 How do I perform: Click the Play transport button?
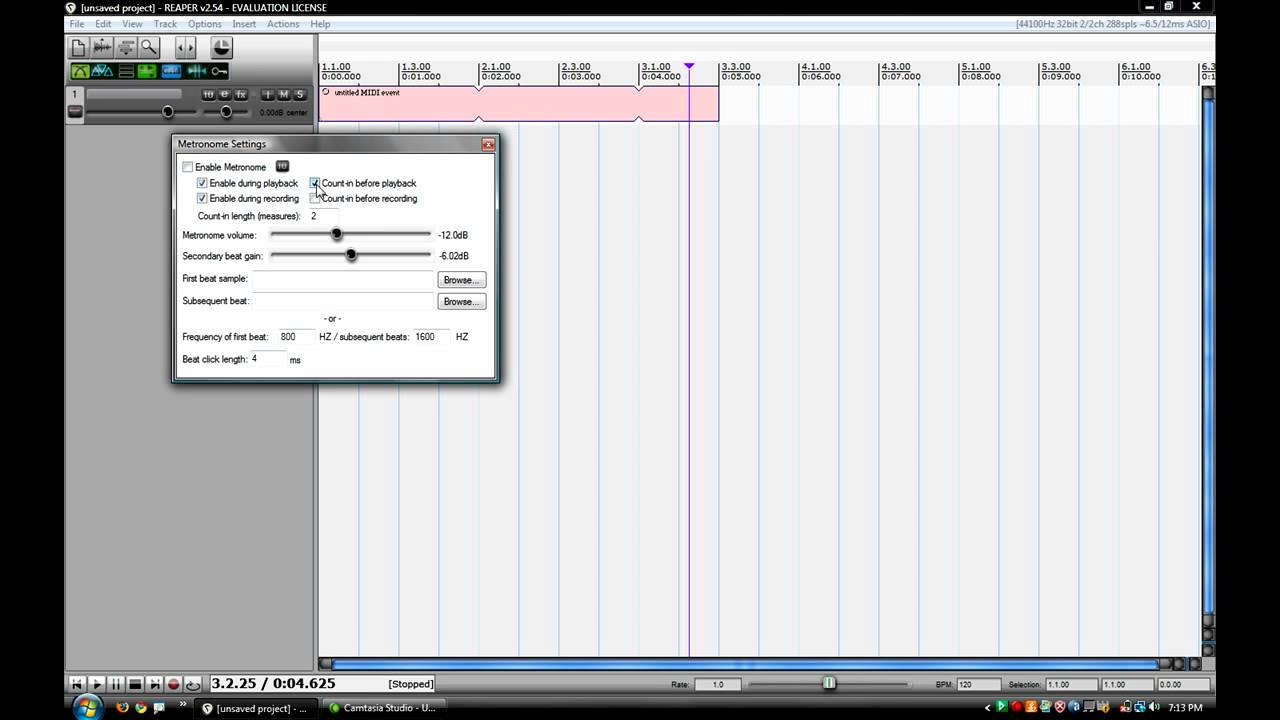(96, 684)
